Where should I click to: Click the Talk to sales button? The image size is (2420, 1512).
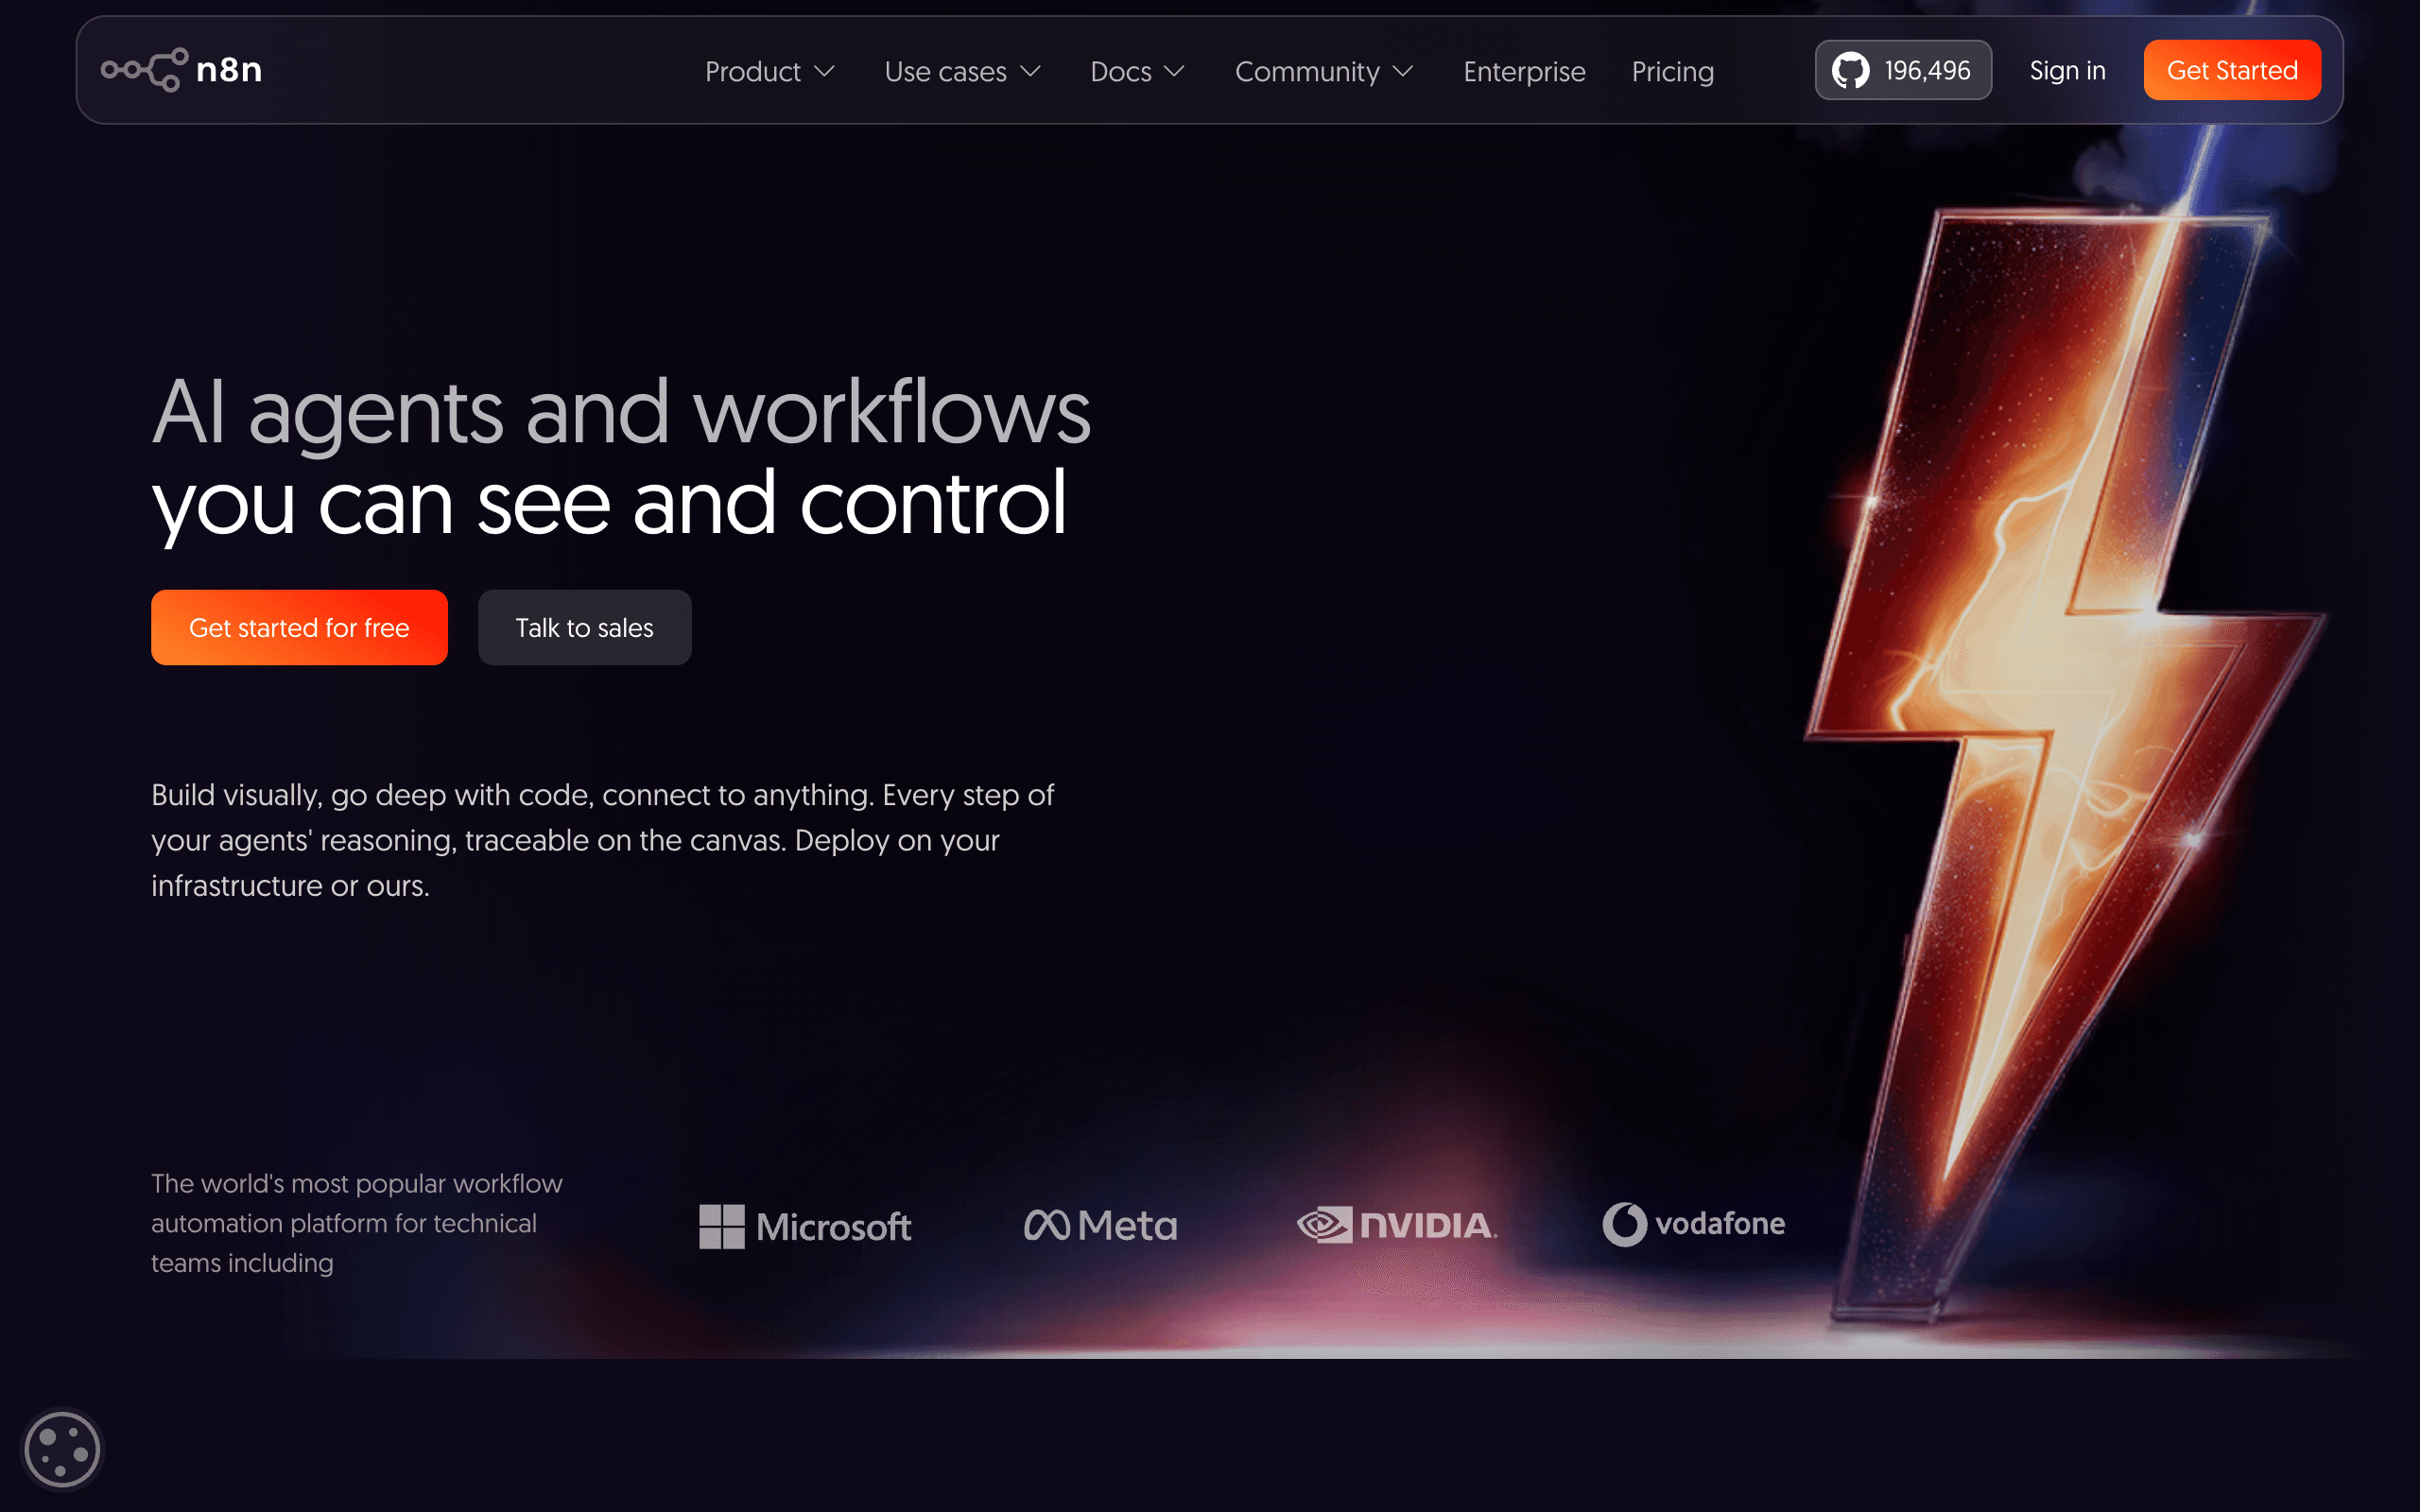pyautogui.click(x=585, y=627)
